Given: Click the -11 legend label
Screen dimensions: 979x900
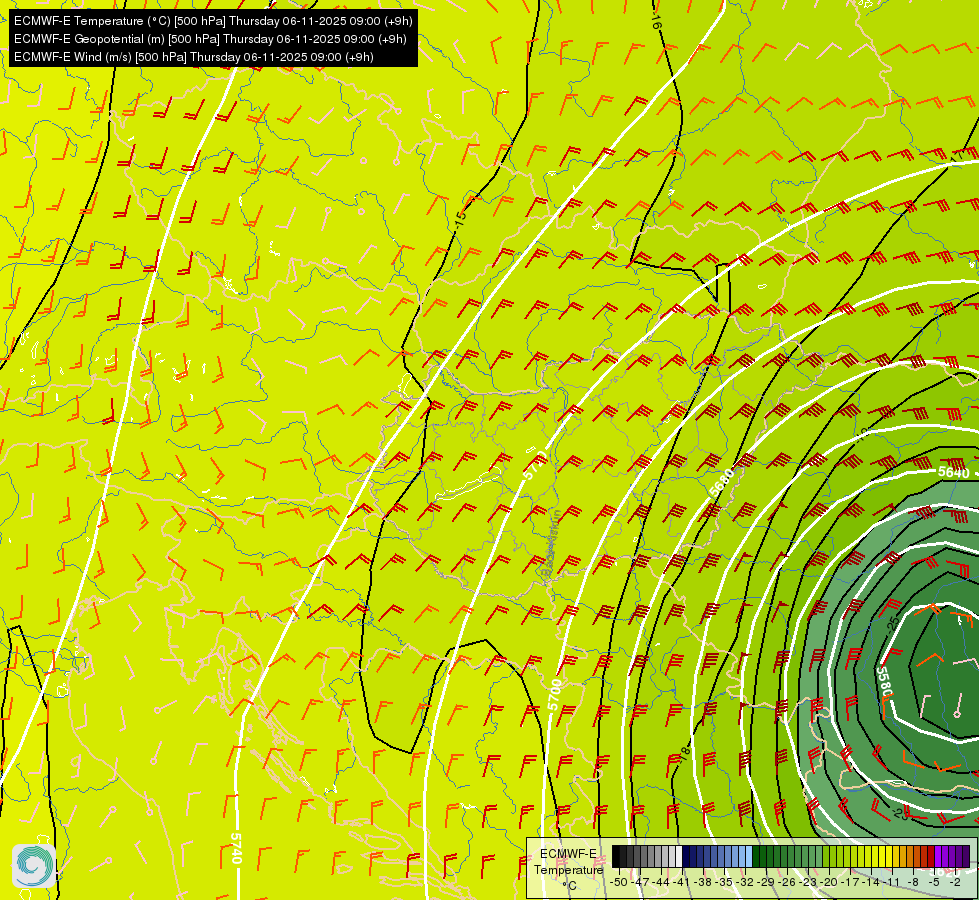Looking at the screenshot, I should point(891,882).
